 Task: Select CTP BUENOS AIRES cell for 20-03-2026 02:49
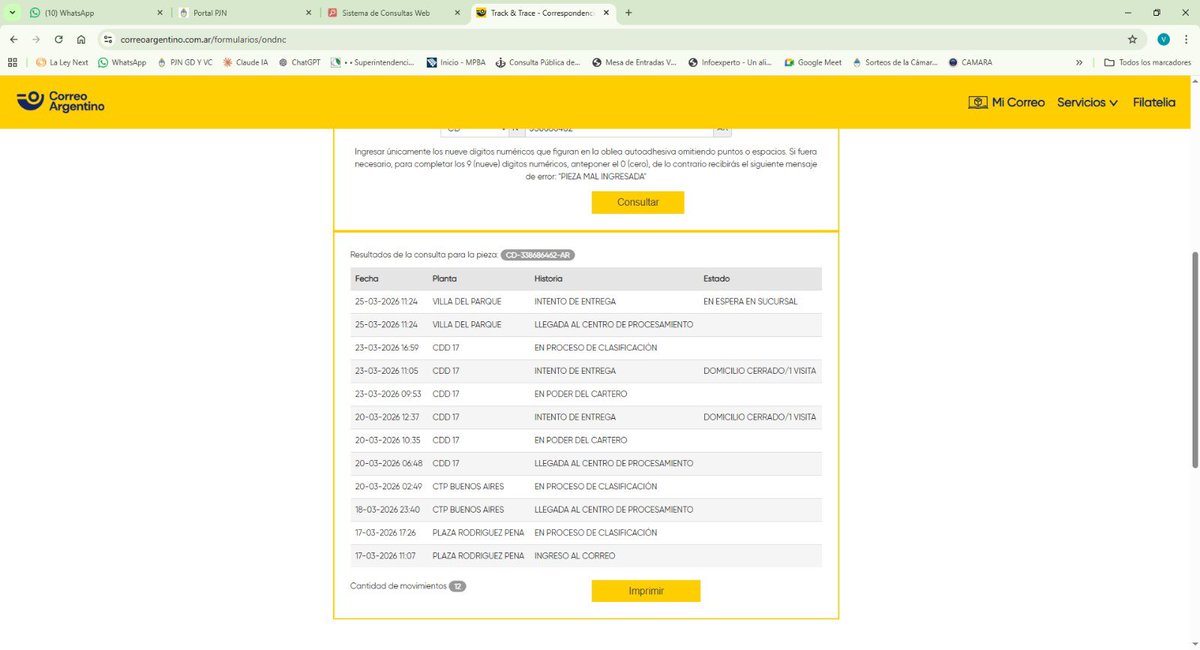pos(468,486)
